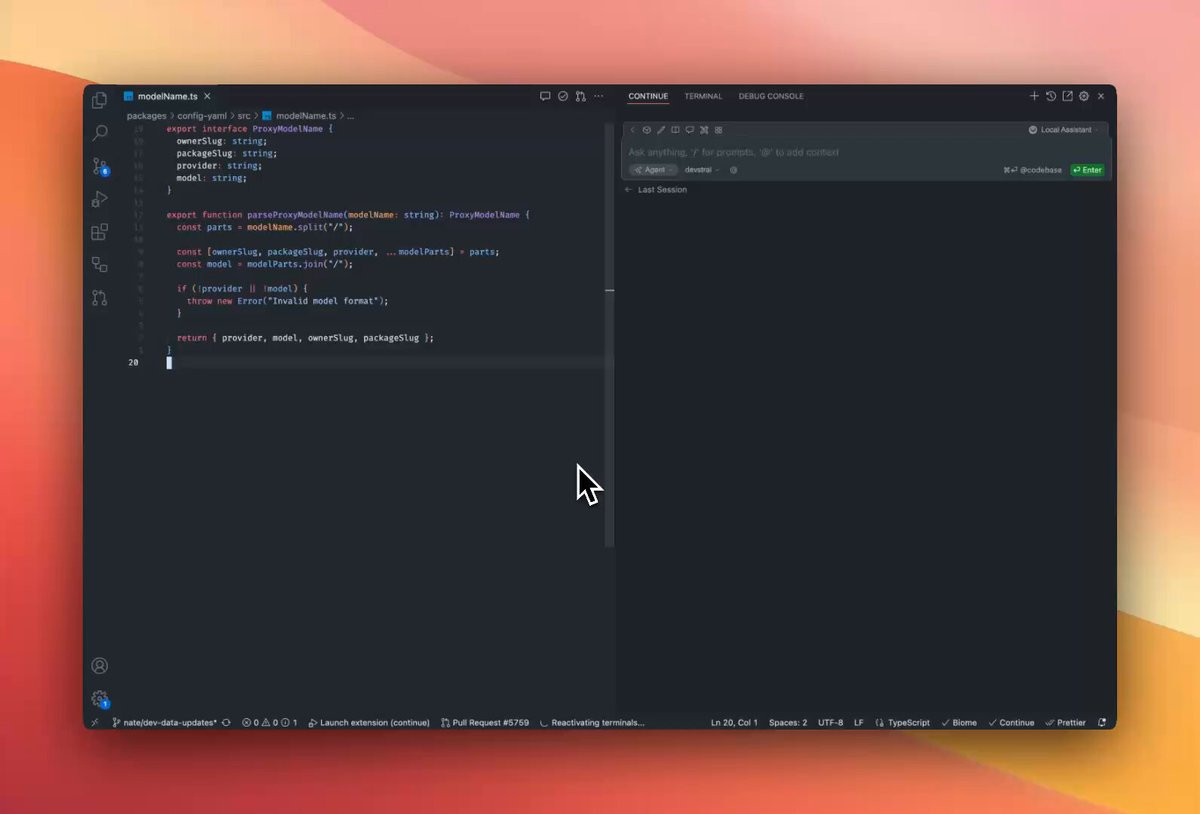Start a new Continue session with plus icon
Viewport: 1200px width, 814px height.
click(1034, 96)
